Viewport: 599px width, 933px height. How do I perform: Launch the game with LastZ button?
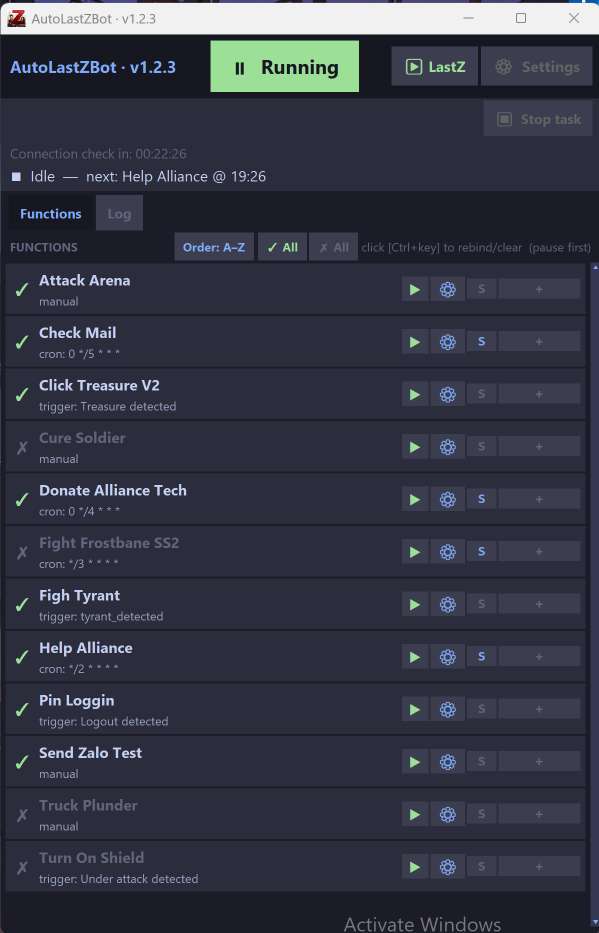[434, 67]
